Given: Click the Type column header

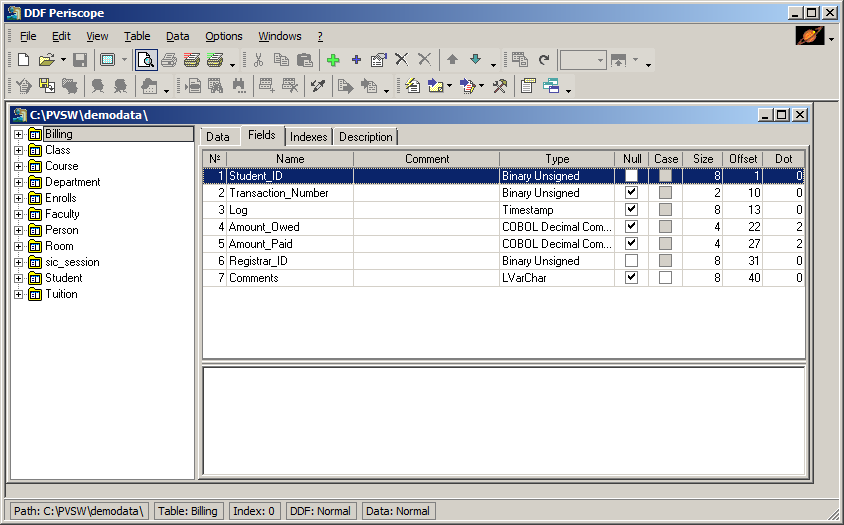Looking at the screenshot, I should tap(557, 159).
